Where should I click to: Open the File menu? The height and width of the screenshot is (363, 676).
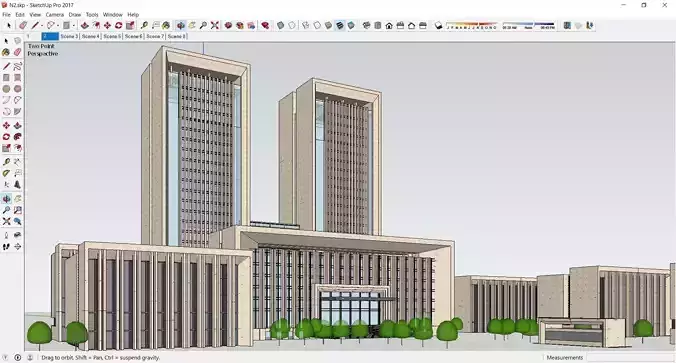6,15
